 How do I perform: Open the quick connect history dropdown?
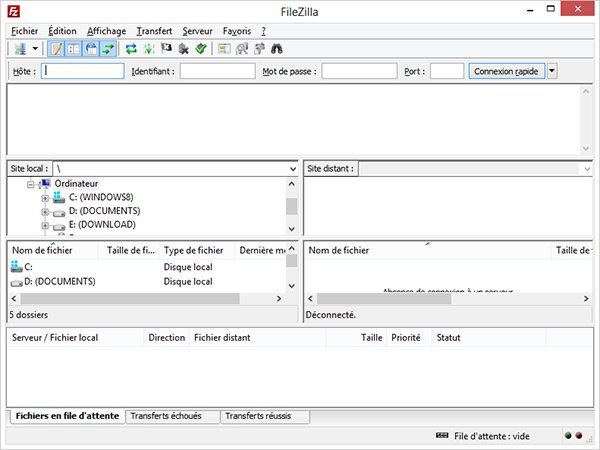pos(552,71)
